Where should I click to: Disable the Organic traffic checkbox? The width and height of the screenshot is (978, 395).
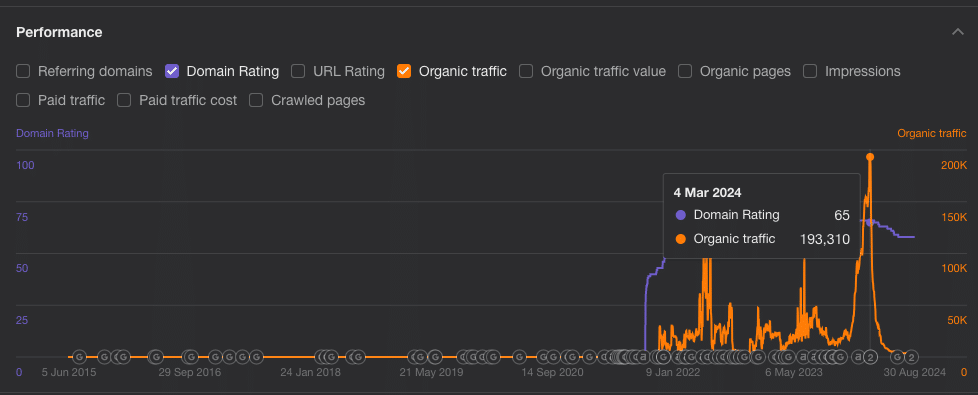pos(404,71)
